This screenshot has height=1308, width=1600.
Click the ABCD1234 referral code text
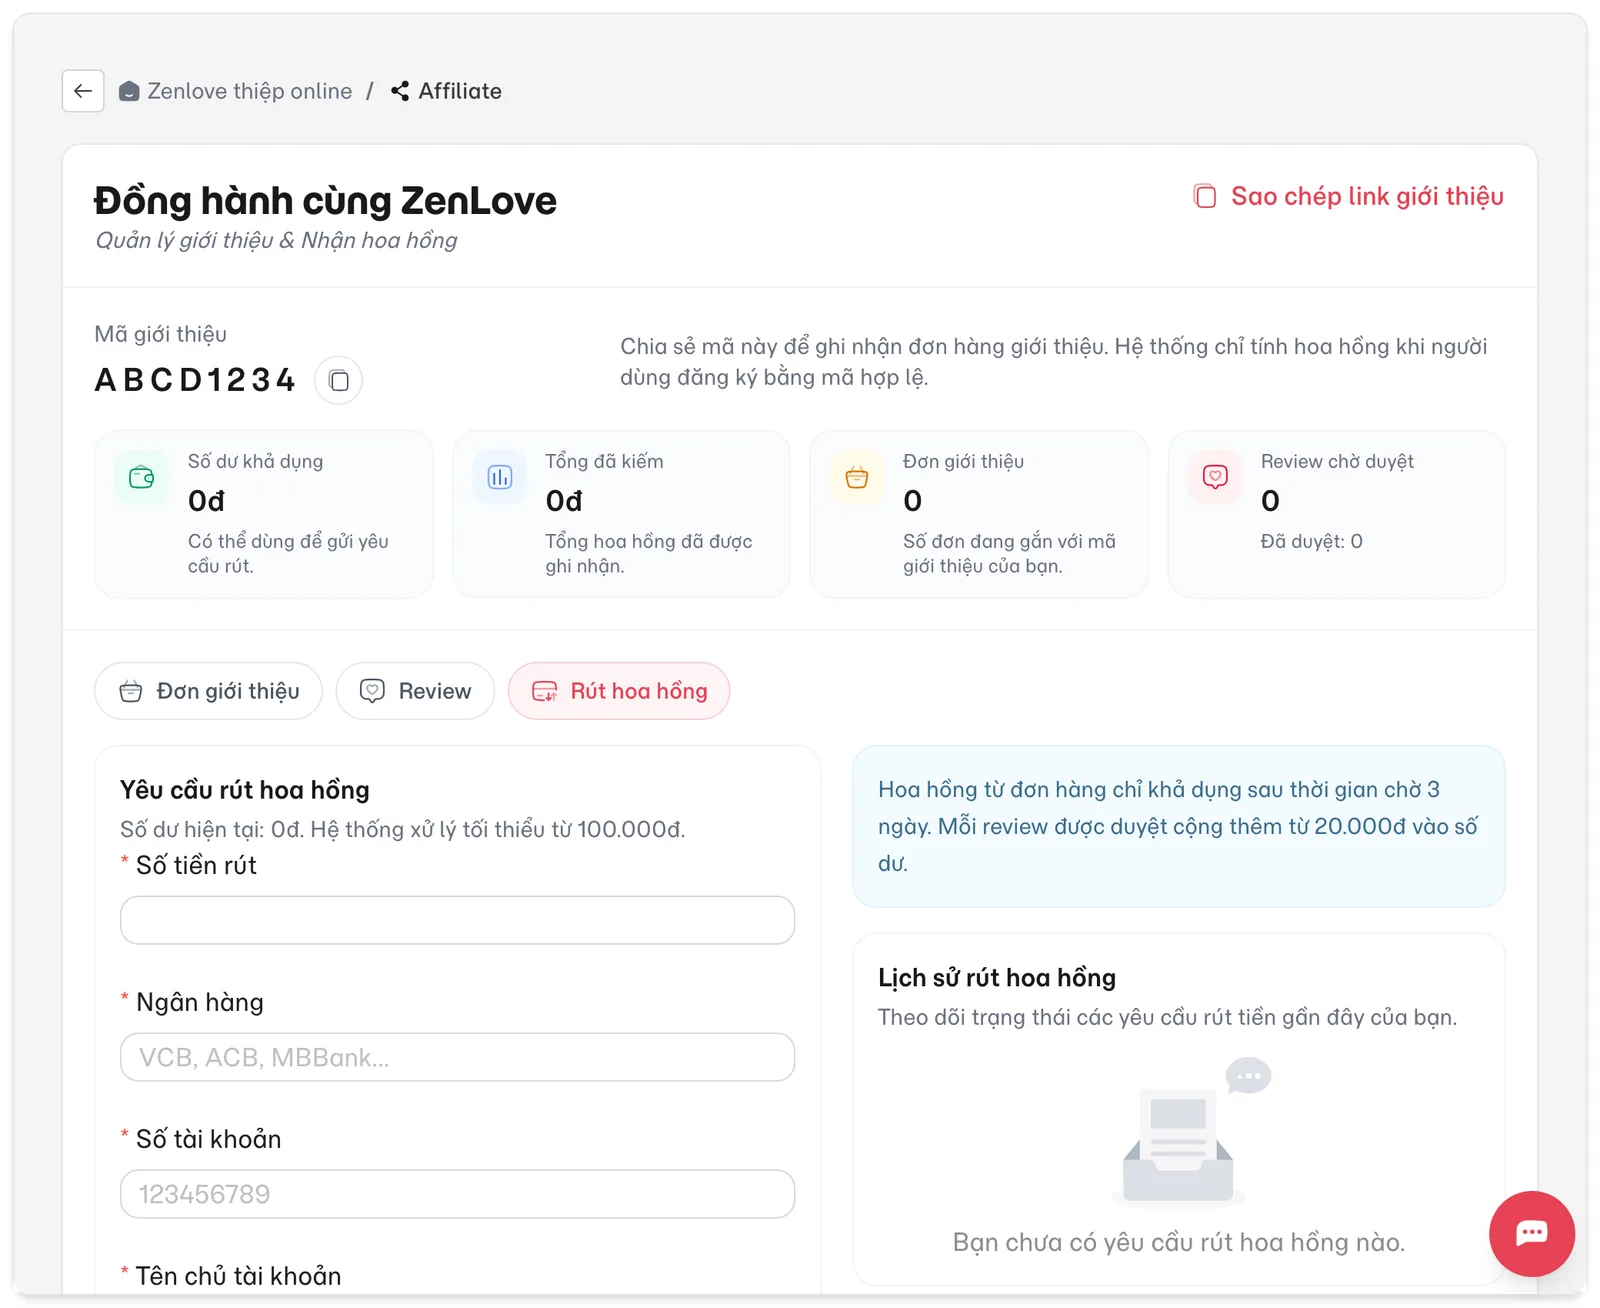click(195, 380)
